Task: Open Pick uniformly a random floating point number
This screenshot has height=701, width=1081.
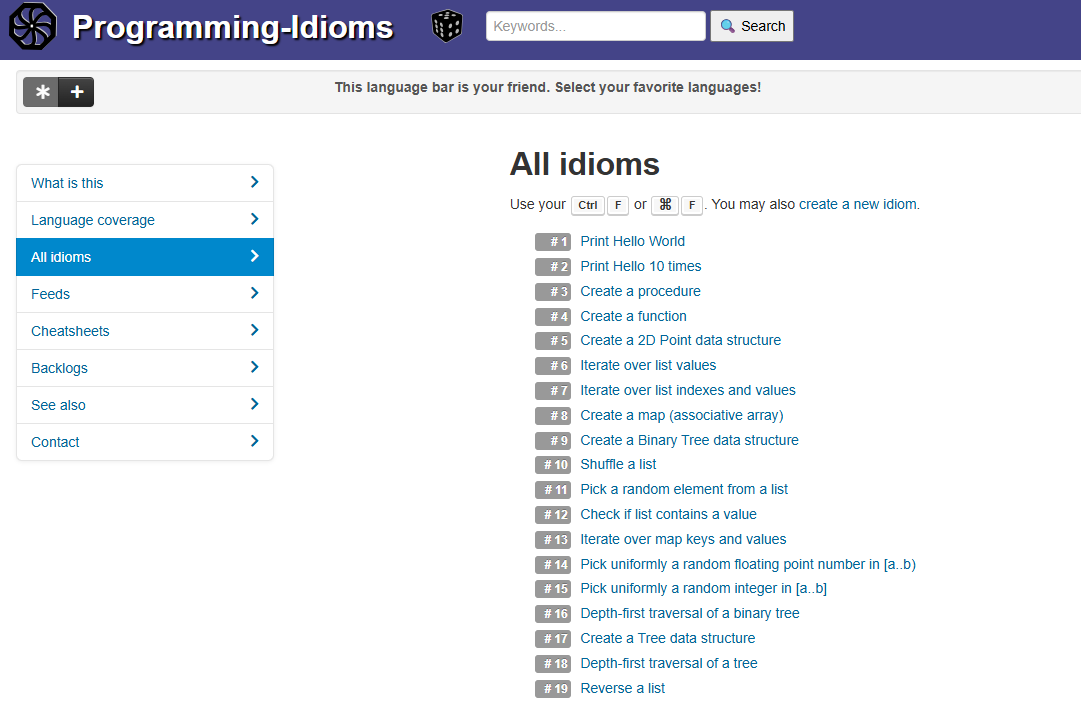Action: click(748, 565)
